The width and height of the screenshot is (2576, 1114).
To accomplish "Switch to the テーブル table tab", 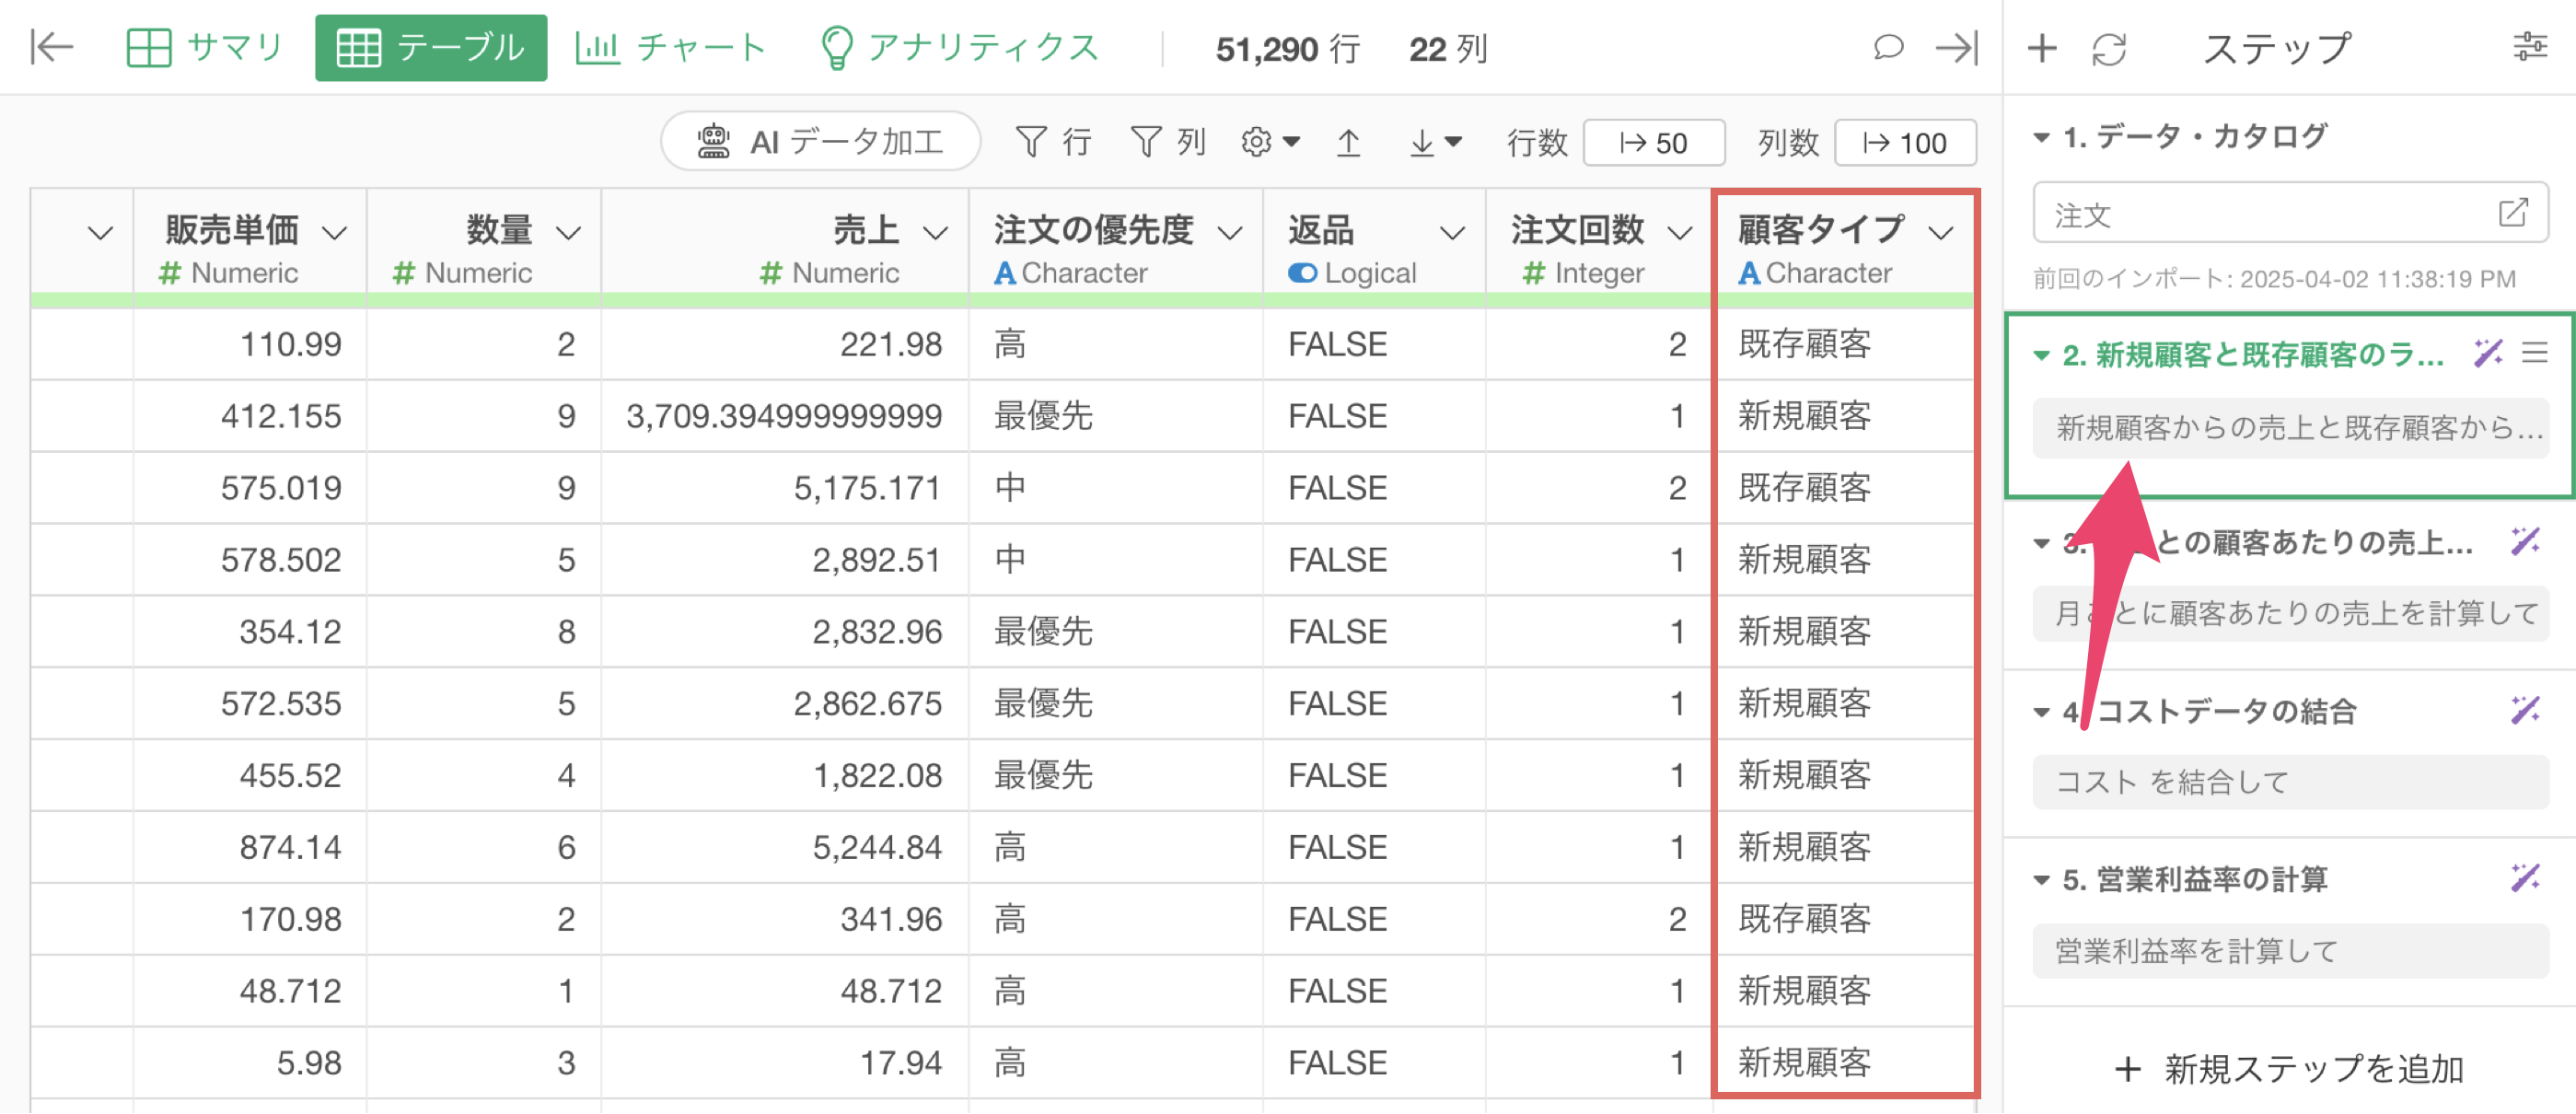I will pos(431,47).
